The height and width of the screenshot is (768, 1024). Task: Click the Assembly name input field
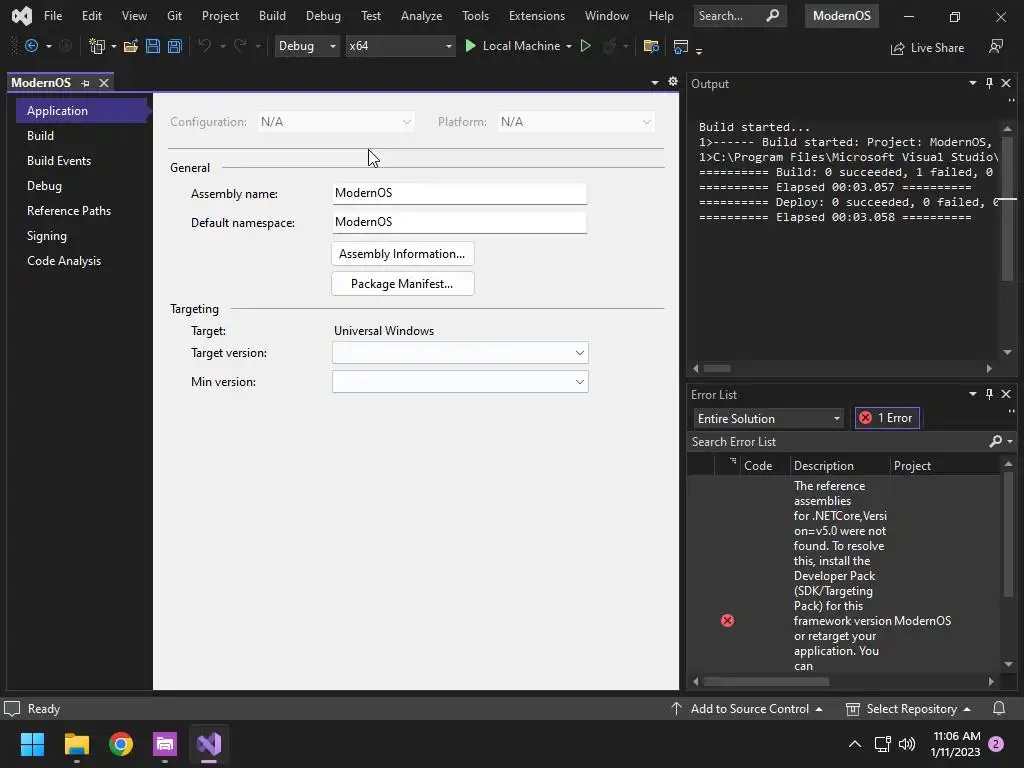pyautogui.click(x=459, y=193)
